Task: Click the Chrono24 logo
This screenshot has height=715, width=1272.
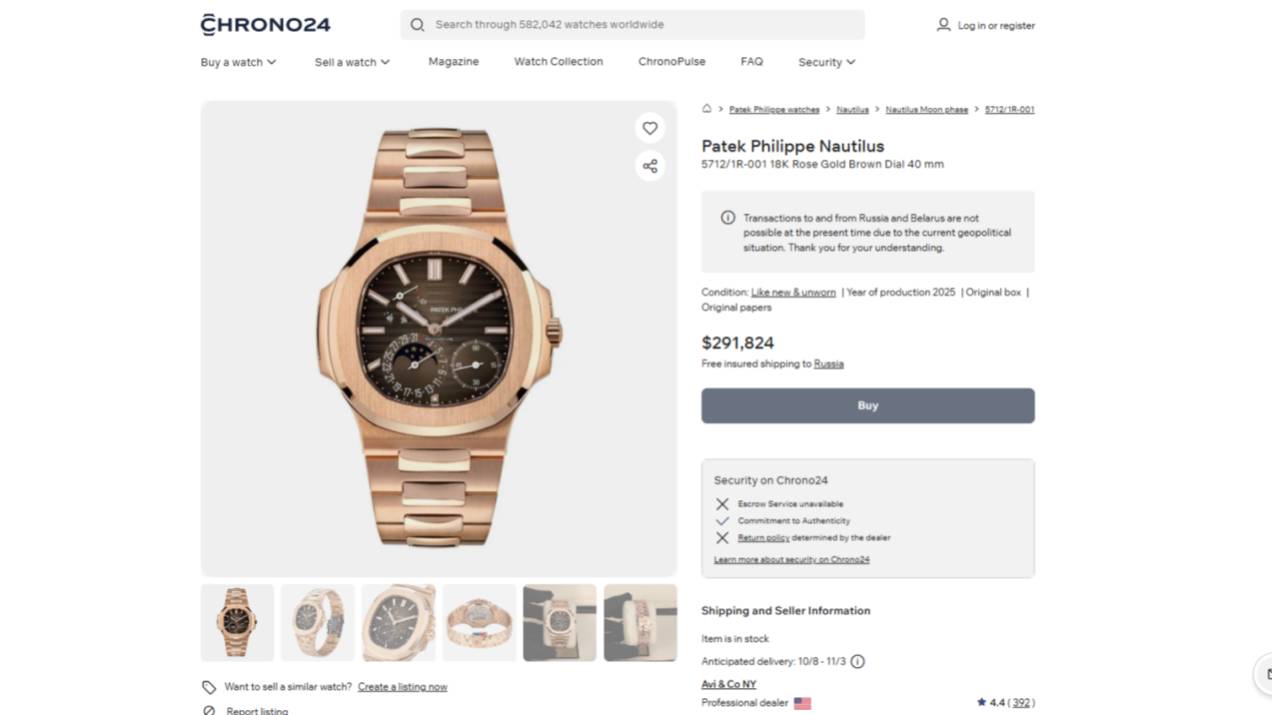Action: (265, 25)
